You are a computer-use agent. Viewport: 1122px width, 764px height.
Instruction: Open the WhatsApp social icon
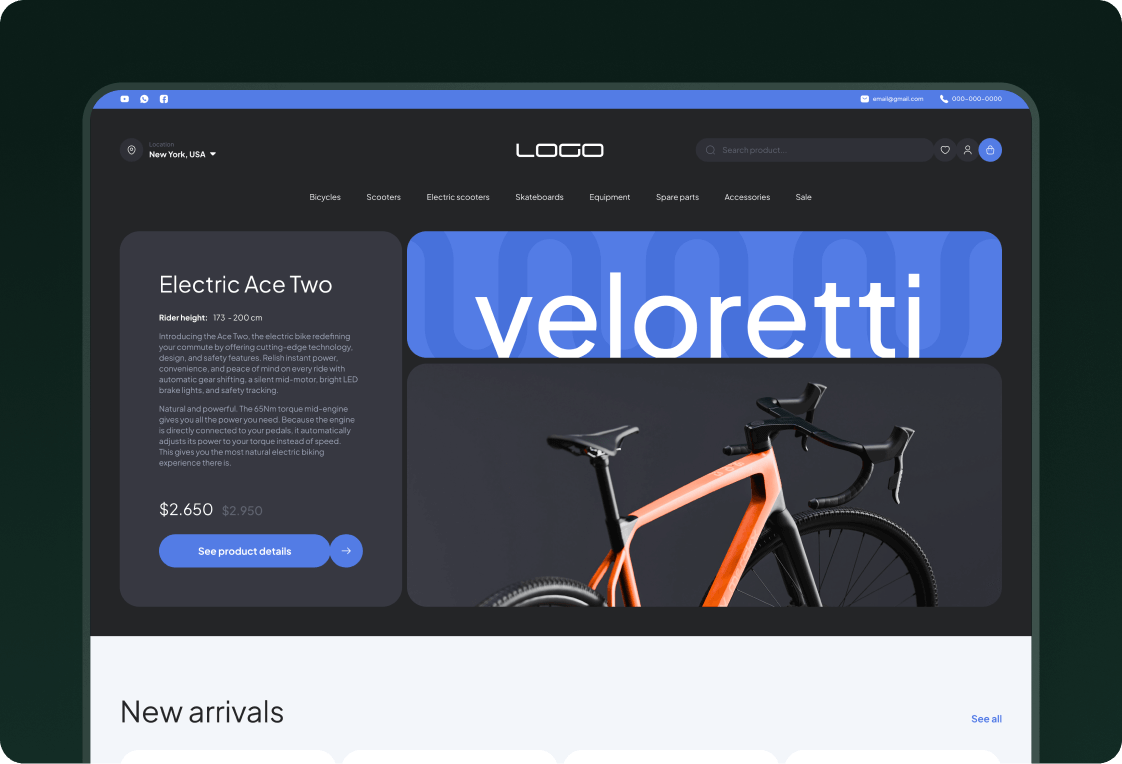tap(145, 99)
